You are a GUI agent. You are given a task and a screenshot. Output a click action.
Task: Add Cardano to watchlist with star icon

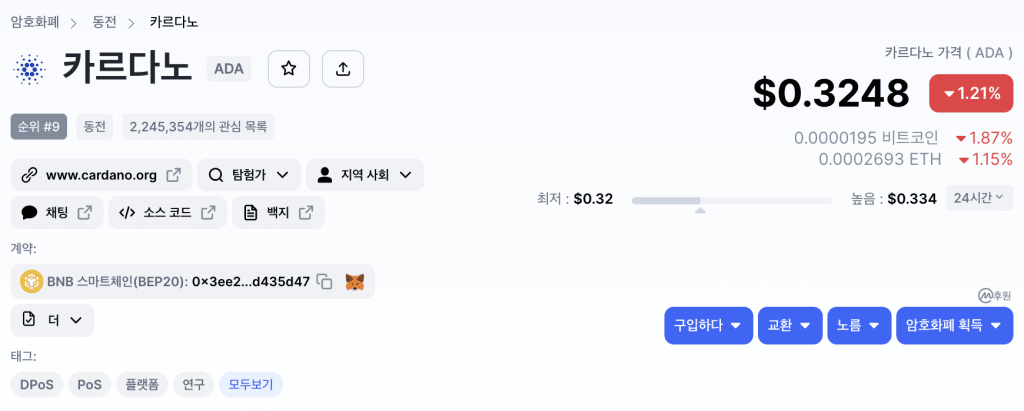pos(289,69)
